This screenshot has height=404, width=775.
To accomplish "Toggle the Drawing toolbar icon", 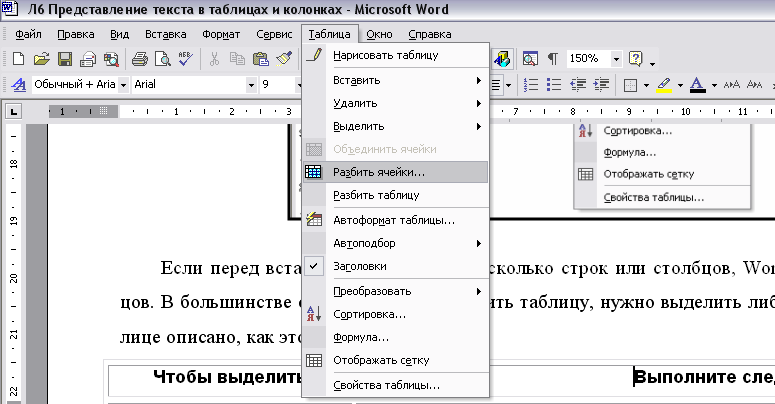I will coord(502,59).
